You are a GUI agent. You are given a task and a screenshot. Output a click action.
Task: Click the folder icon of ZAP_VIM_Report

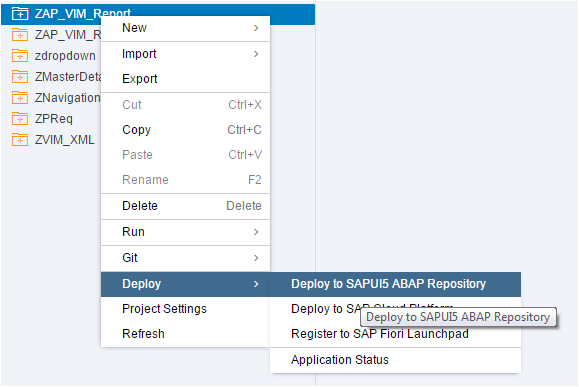pos(20,14)
